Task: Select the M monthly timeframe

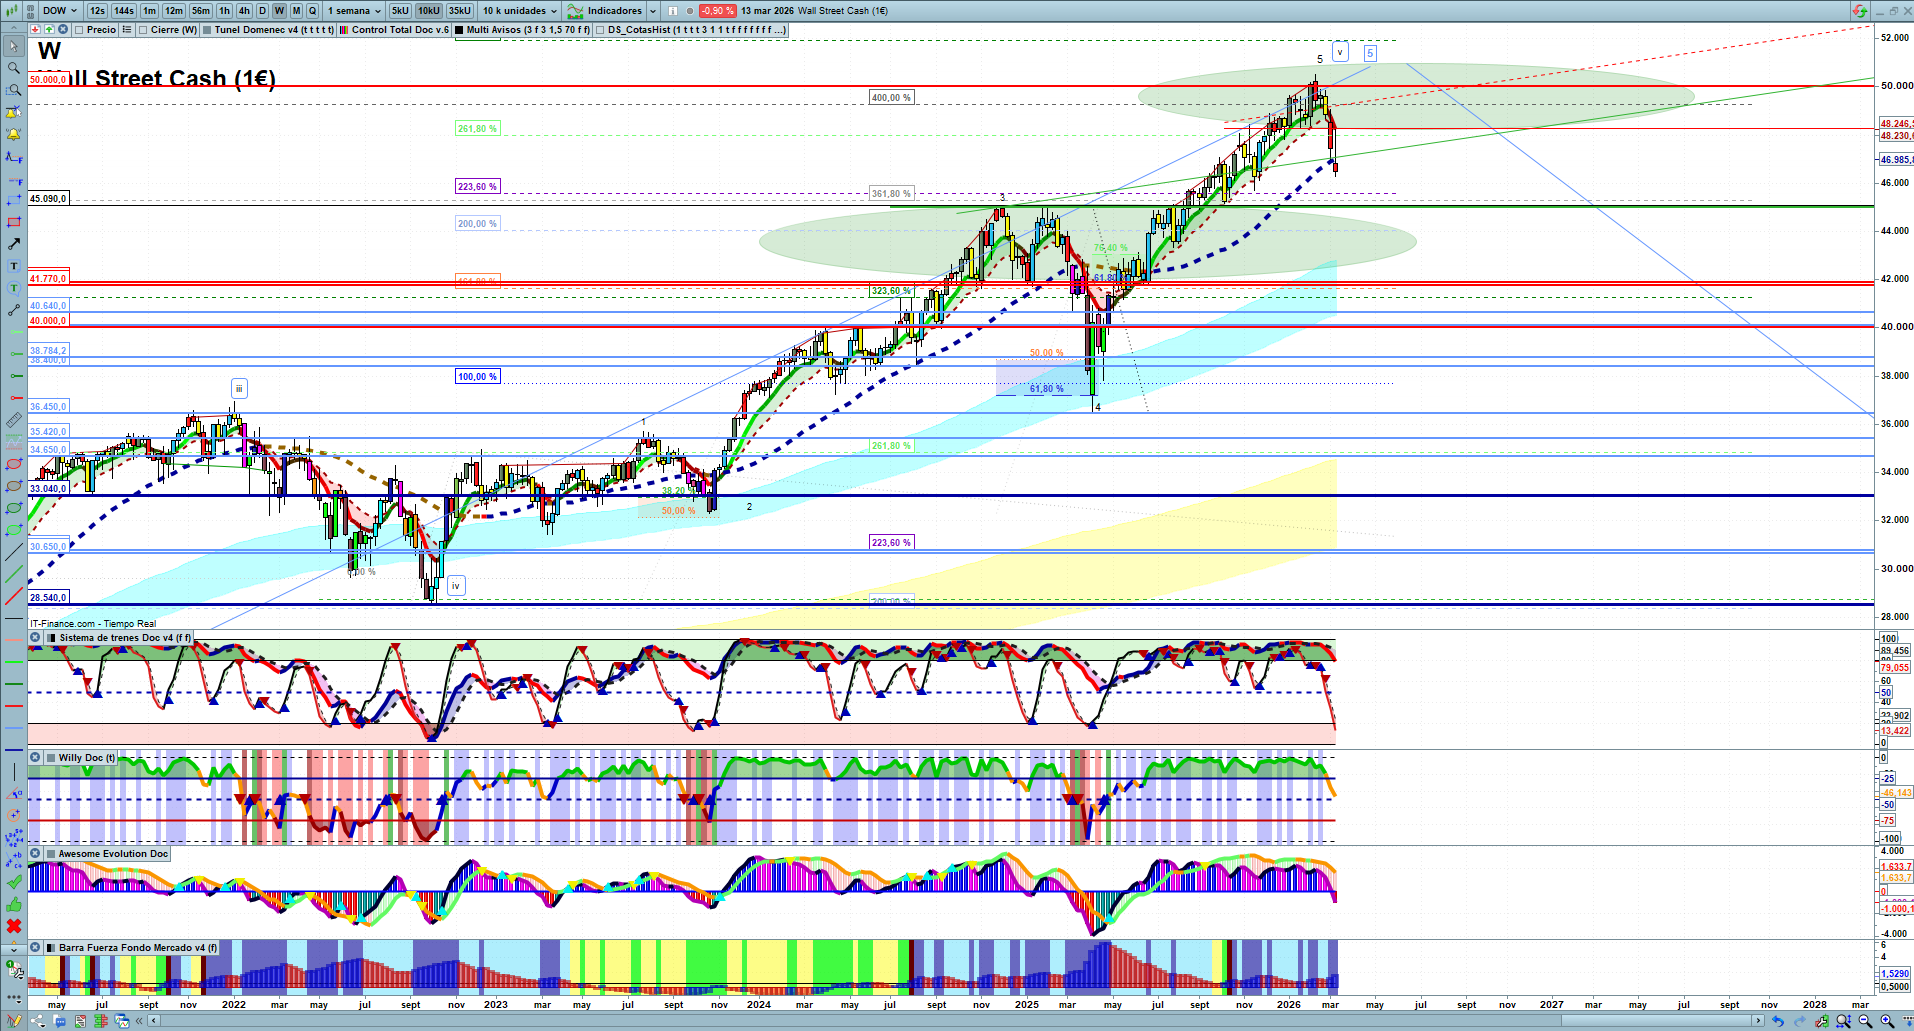Action: coord(296,11)
